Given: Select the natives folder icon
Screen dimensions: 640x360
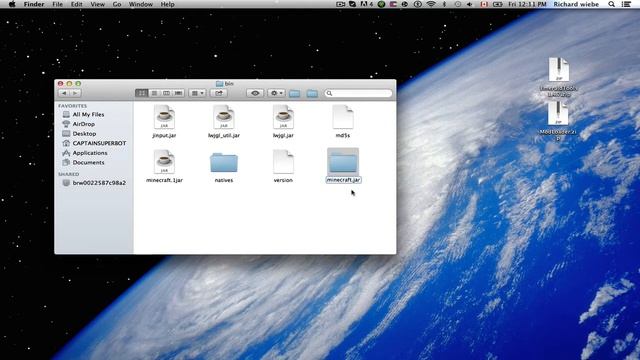Looking at the screenshot, I should pyautogui.click(x=224, y=162).
